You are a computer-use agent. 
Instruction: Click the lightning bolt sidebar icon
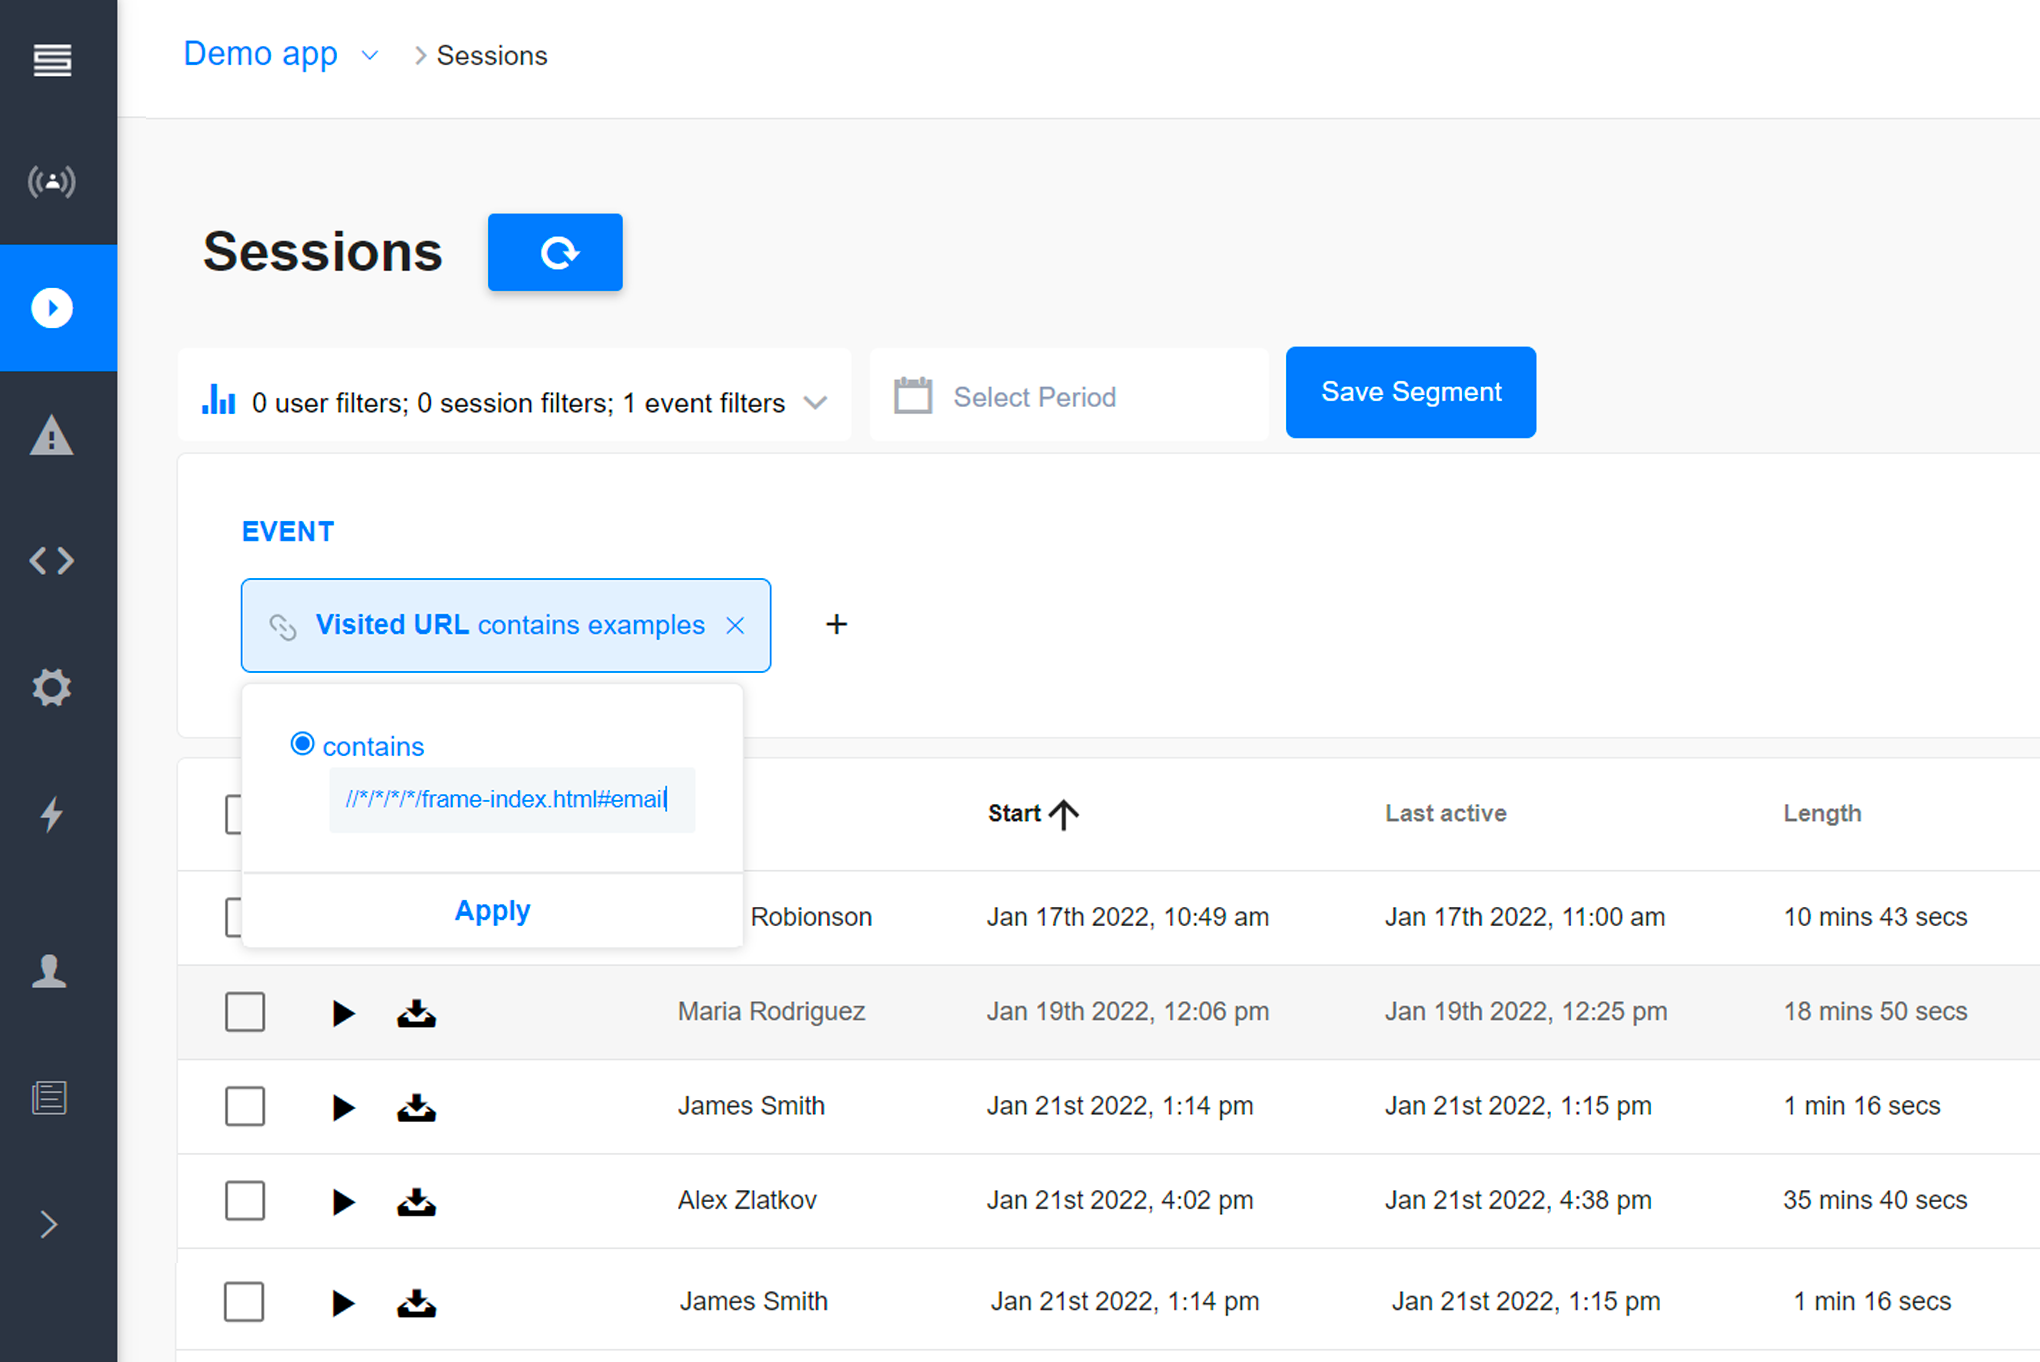[x=52, y=814]
